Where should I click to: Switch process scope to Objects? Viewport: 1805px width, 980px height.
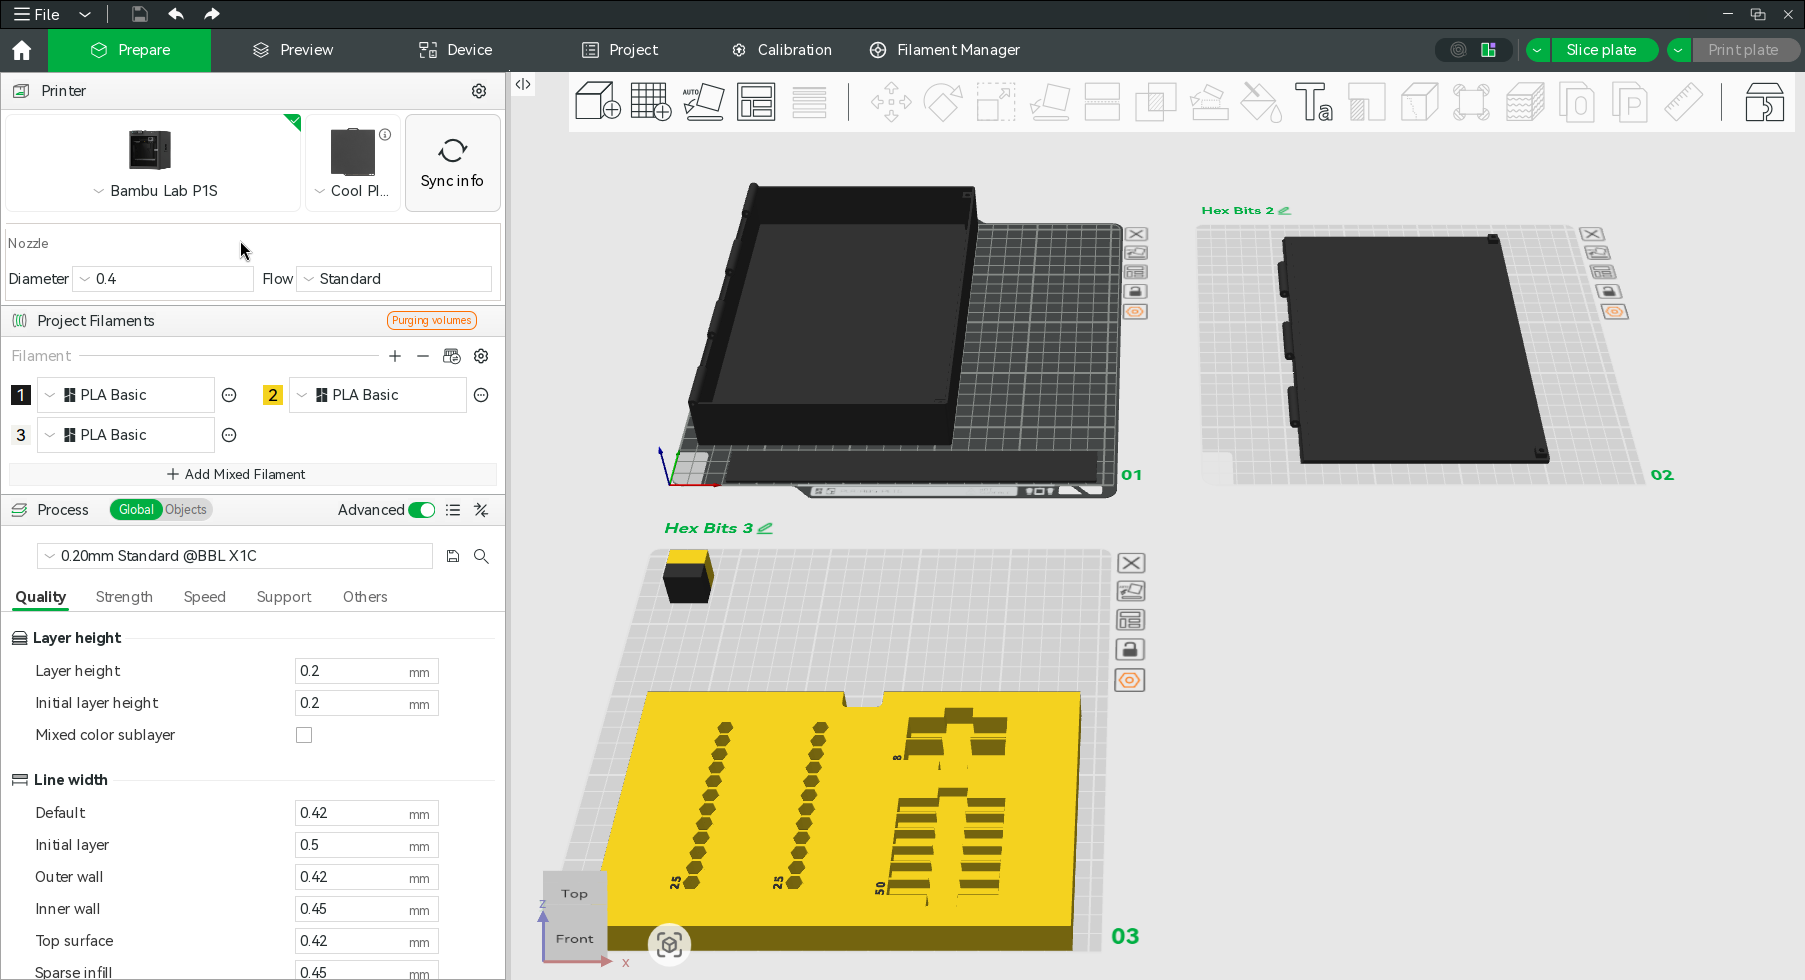click(186, 510)
